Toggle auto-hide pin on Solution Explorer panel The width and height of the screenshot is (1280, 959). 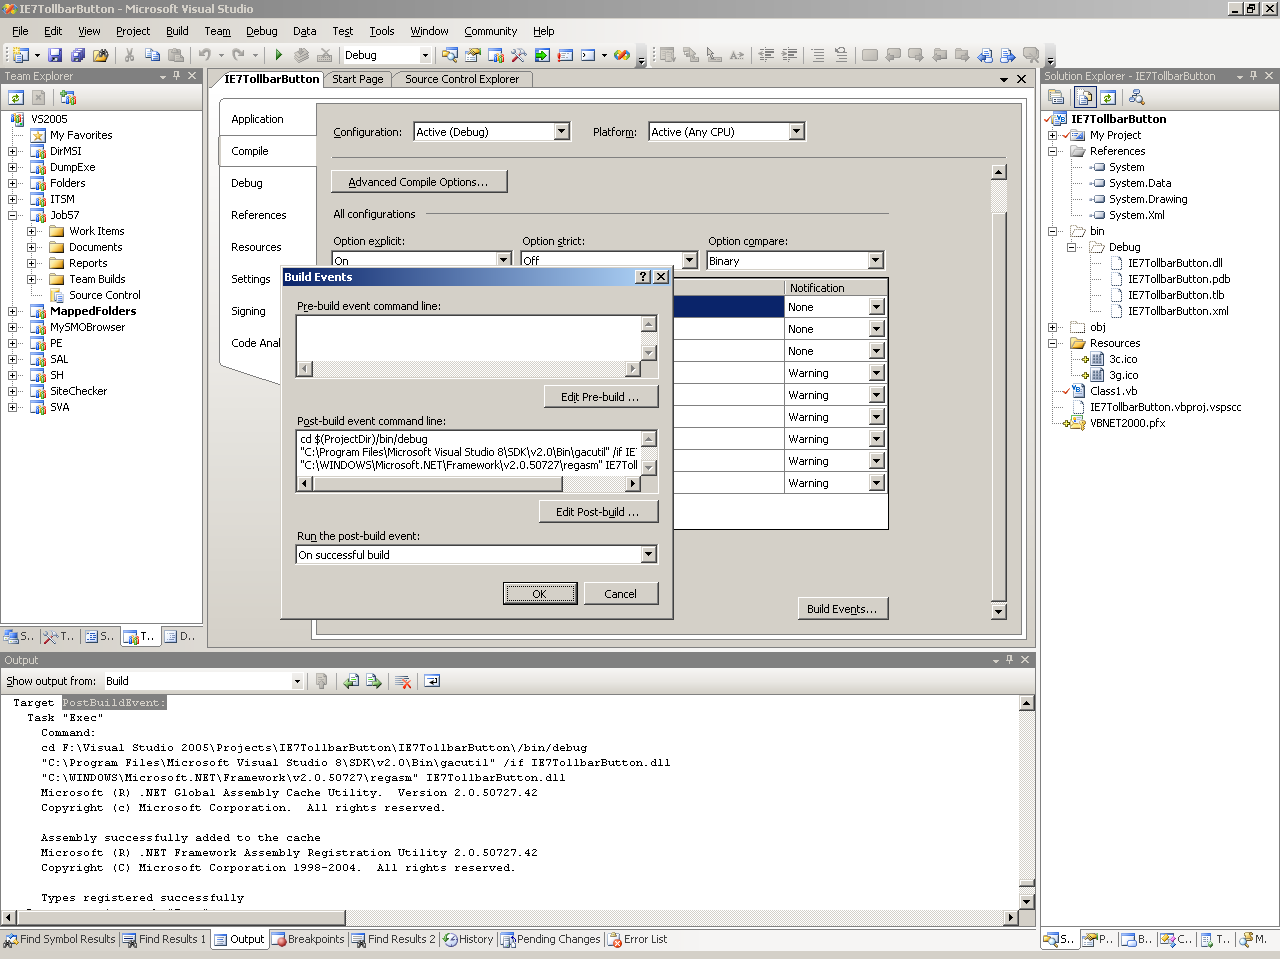1254,76
